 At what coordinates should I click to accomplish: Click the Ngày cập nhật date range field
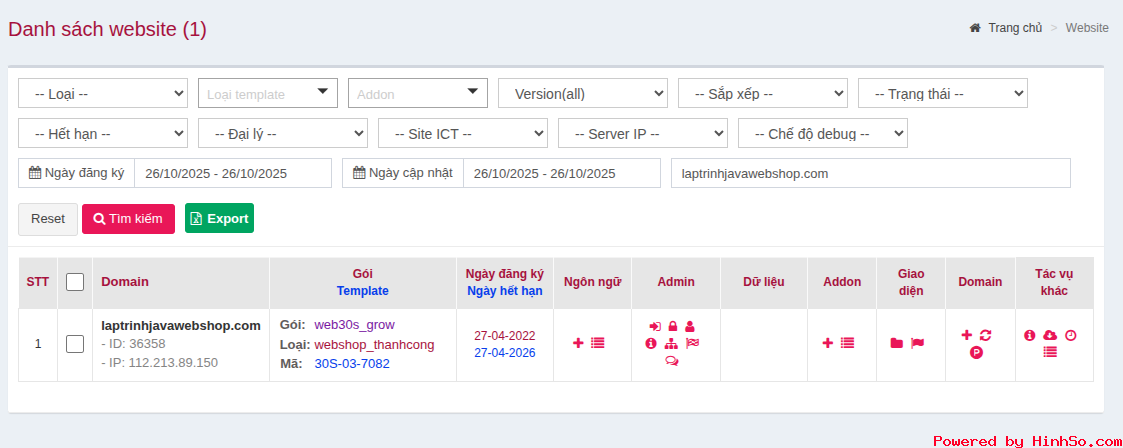tap(562, 173)
